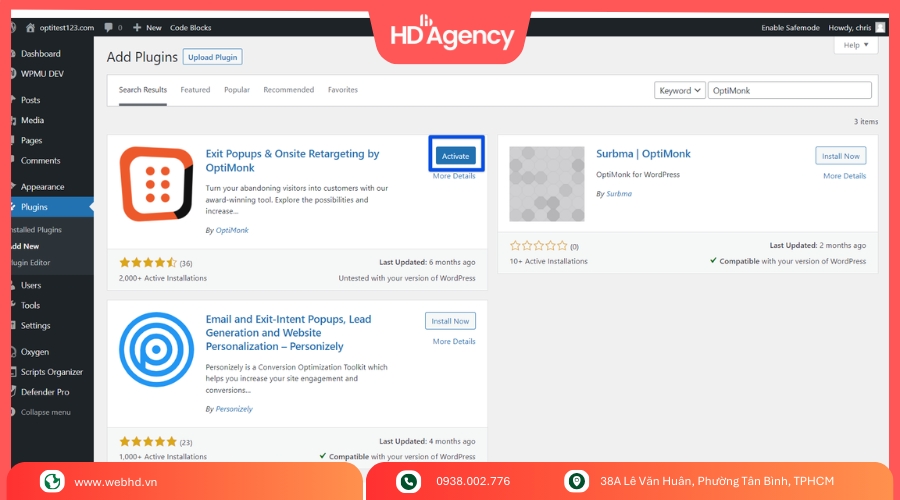Open the Oxygen sidebar item

pyautogui.click(x=34, y=352)
